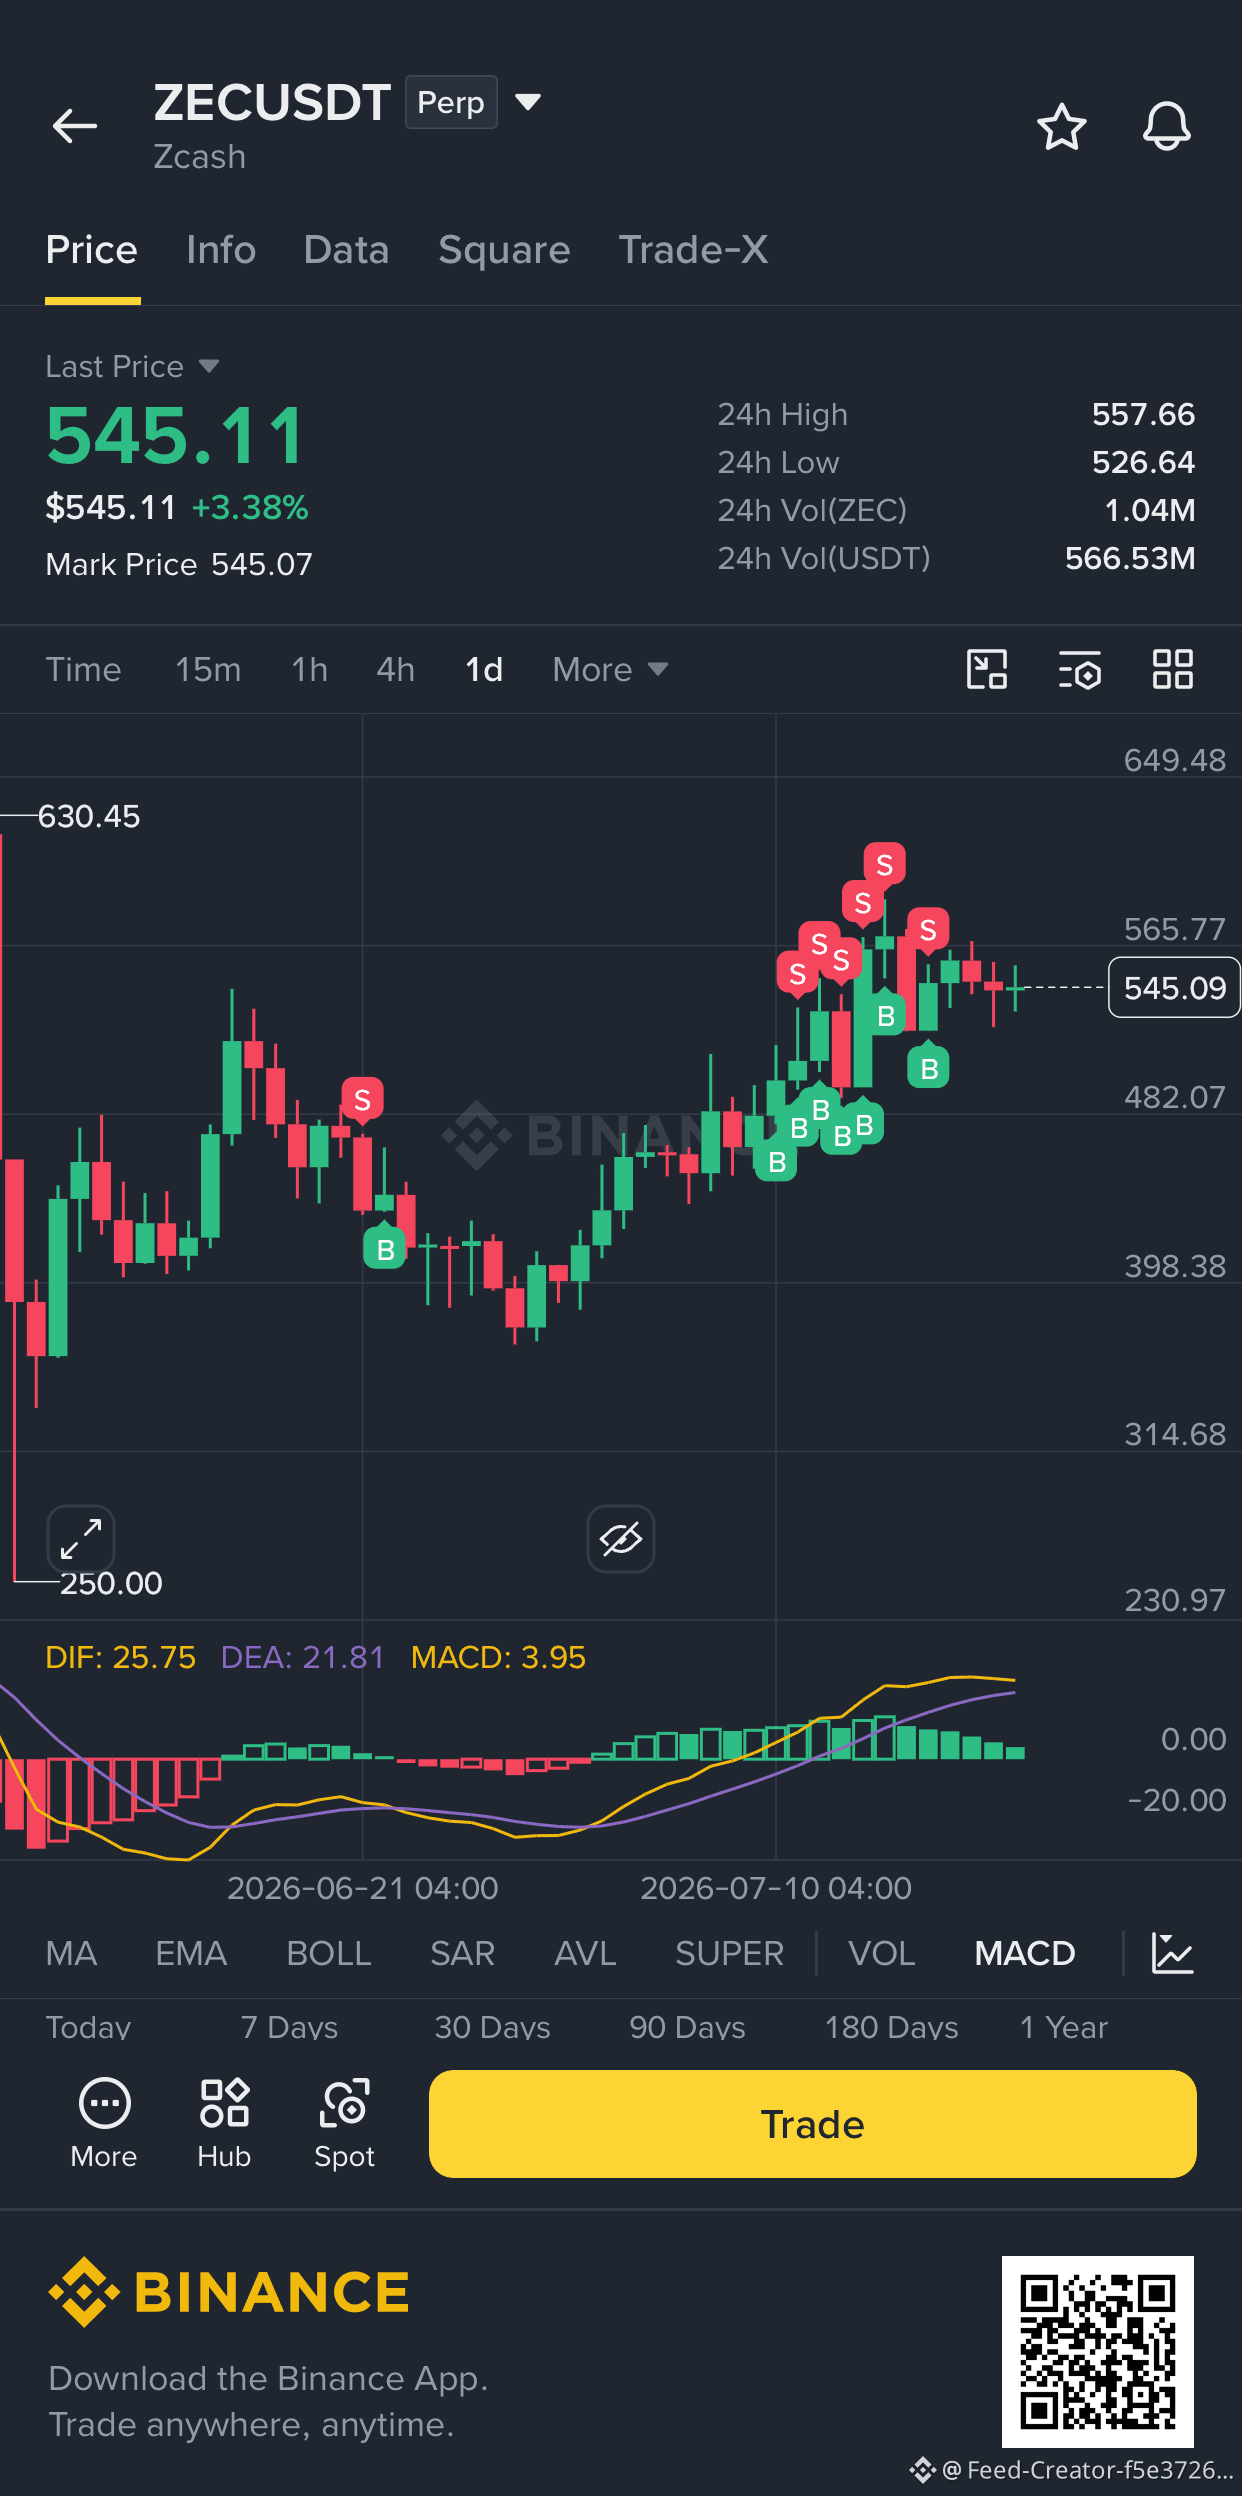Switch to the Trade-X tab
This screenshot has width=1242, height=2496.
tap(693, 250)
